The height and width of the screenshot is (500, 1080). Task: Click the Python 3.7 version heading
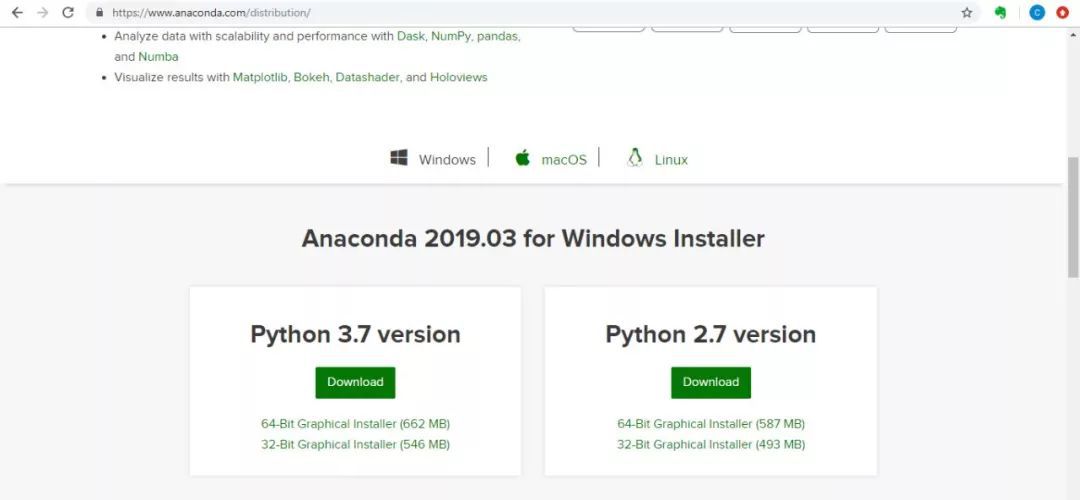click(355, 334)
